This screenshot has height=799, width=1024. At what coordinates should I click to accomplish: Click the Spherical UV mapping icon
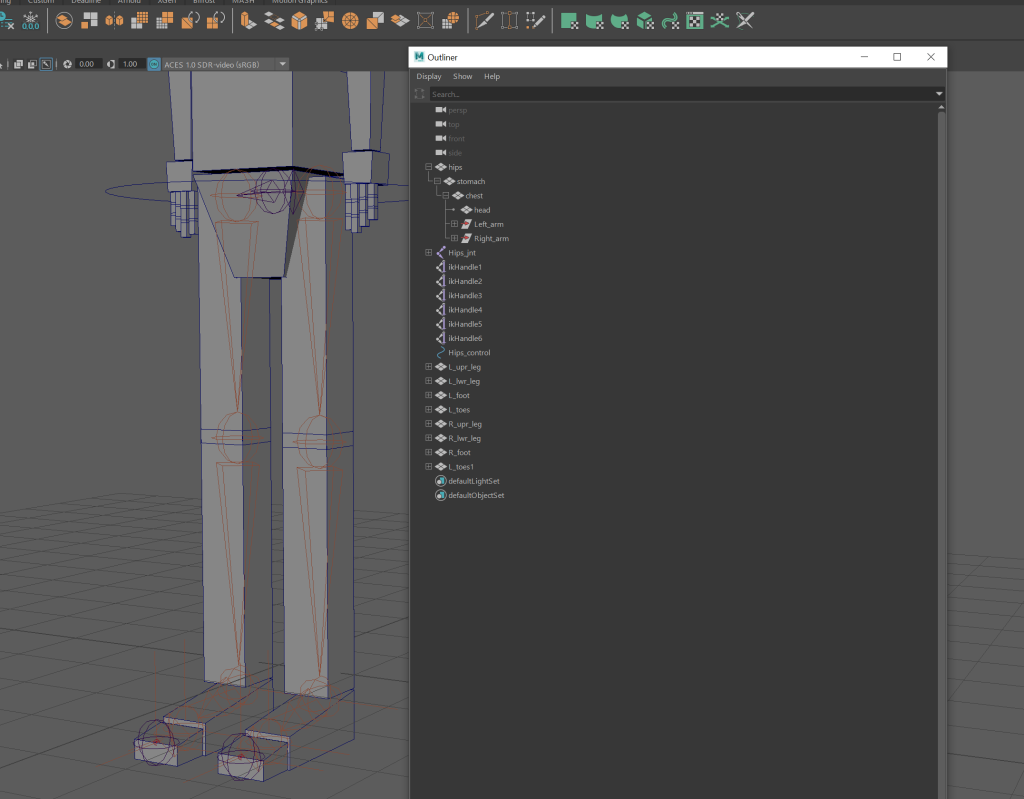point(620,21)
